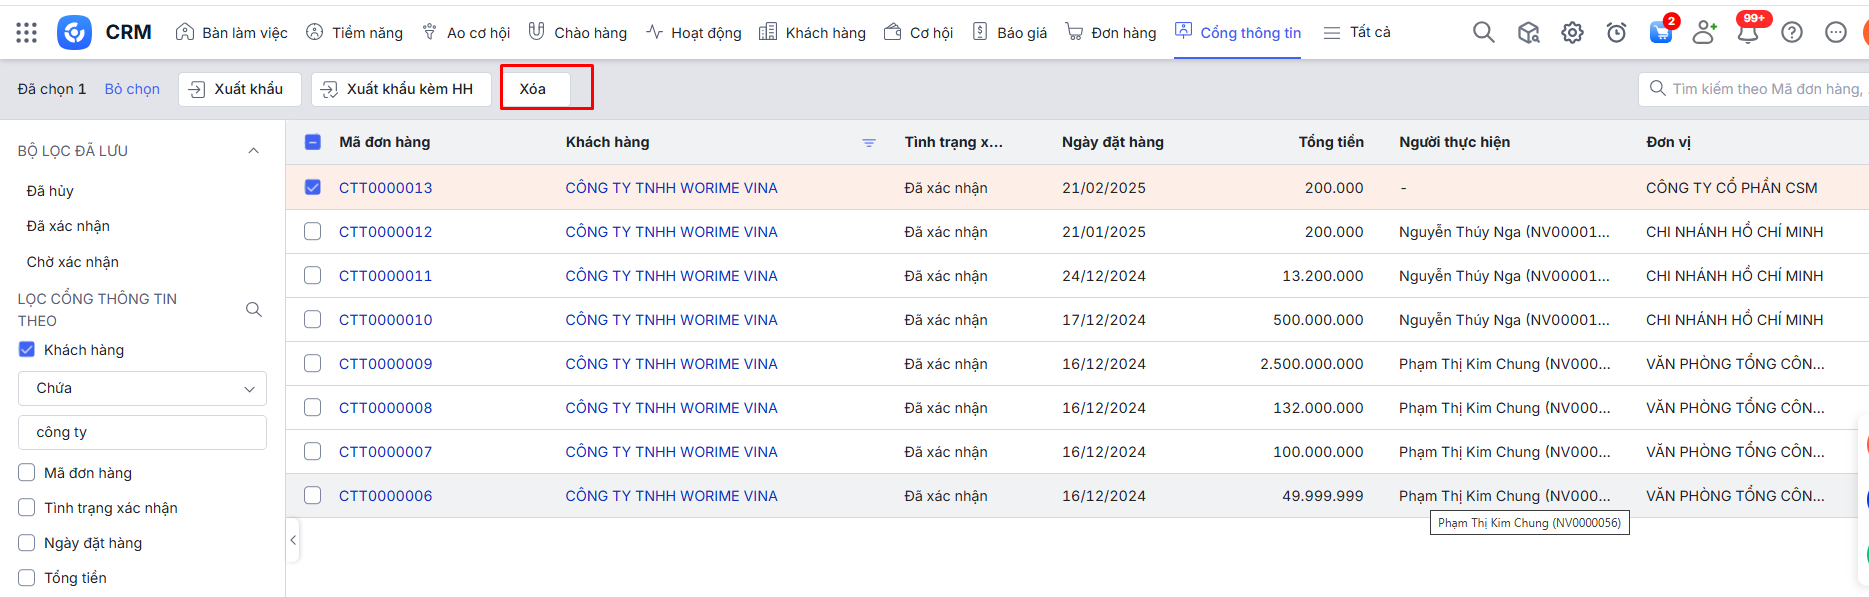Collapse the left filter sidebar arrow
Image resolution: width=1869 pixels, height=597 pixels.
293,540
